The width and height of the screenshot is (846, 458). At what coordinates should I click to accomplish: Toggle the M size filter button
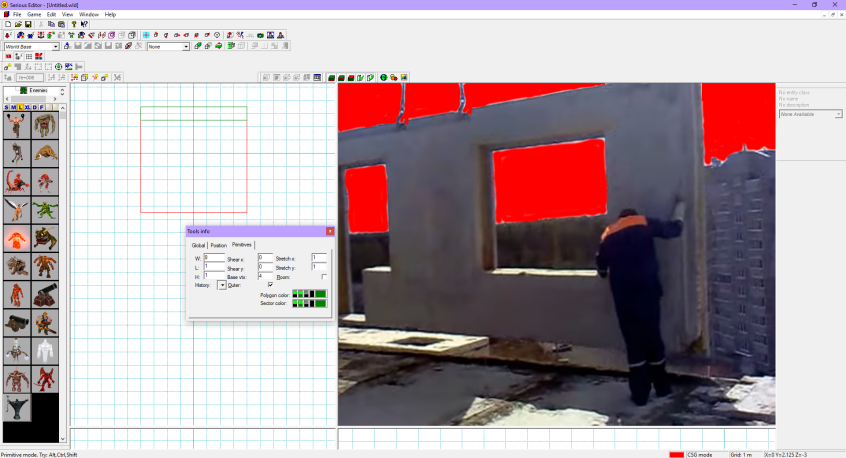[x=13, y=107]
